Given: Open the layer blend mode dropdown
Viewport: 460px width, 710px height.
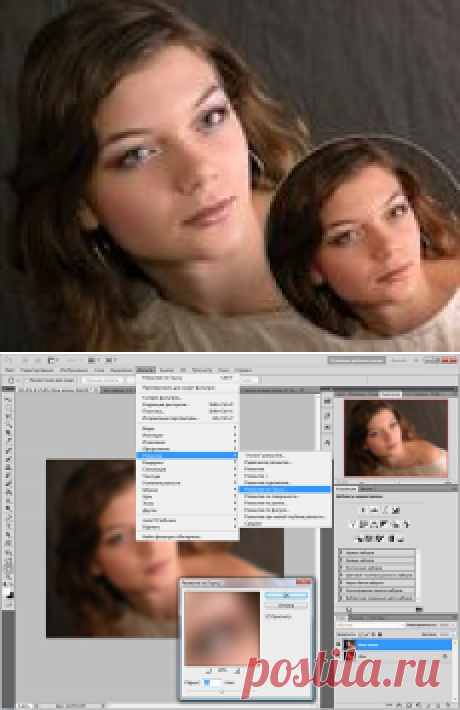Looking at the screenshot, I should [x=369, y=625].
